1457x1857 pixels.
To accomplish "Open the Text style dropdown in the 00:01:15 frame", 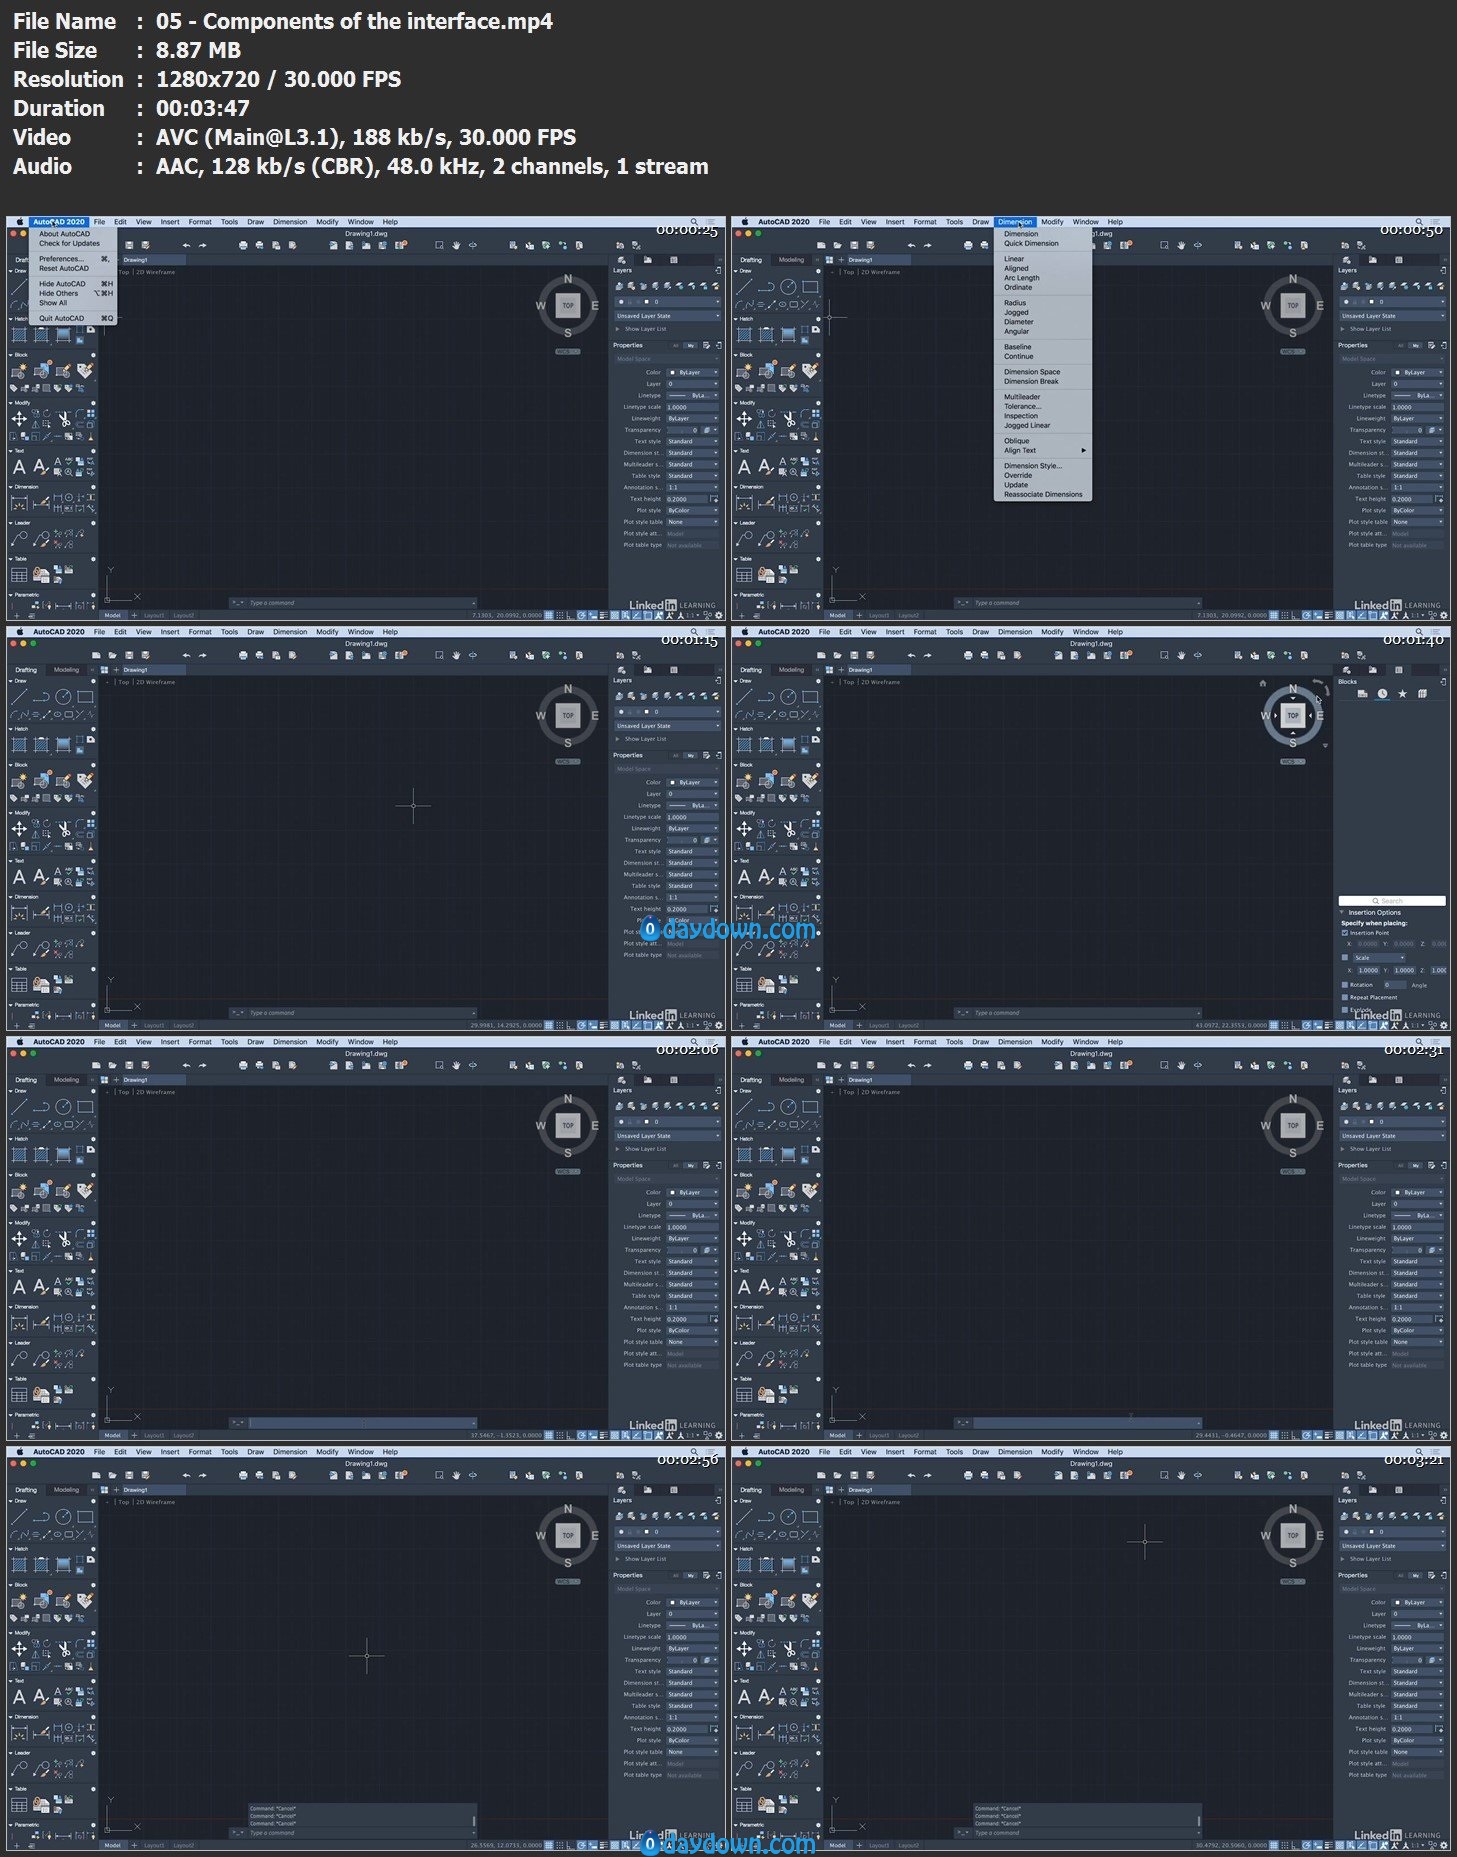I will click(x=692, y=852).
